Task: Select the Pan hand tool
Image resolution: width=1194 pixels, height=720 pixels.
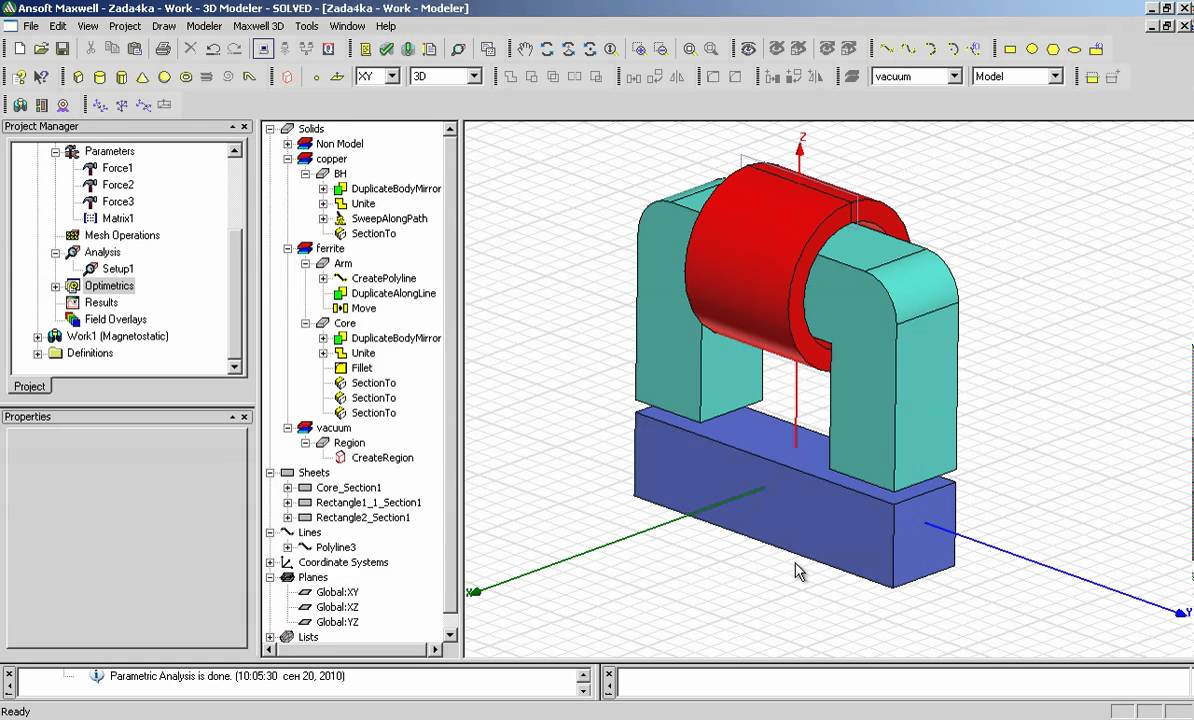Action: (525, 49)
